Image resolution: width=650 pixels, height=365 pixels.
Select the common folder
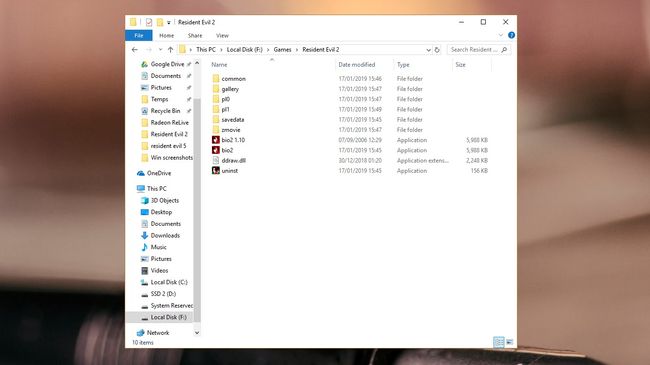click(233, 79)
